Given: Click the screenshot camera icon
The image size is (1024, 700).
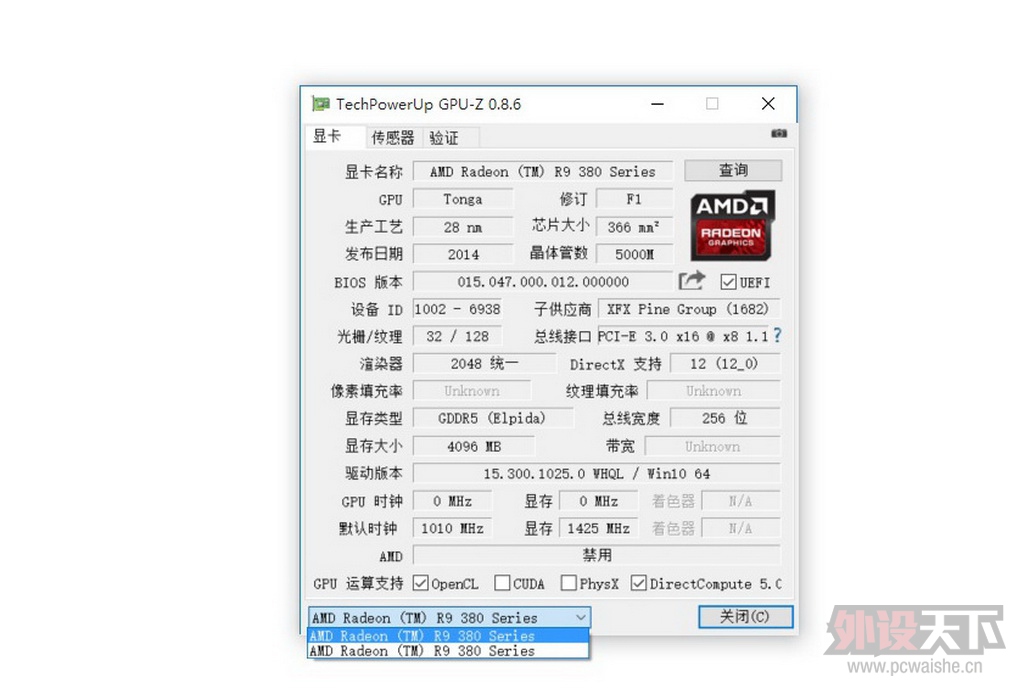Looking at the screenshot, I should [778, 133].
